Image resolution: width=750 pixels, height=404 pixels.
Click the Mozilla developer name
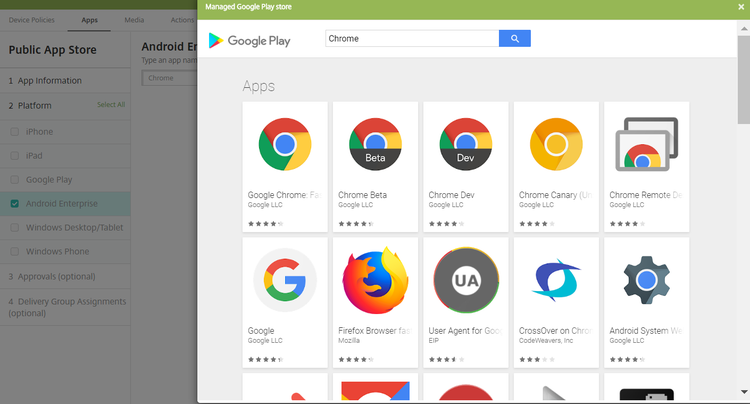click(349, 340)
